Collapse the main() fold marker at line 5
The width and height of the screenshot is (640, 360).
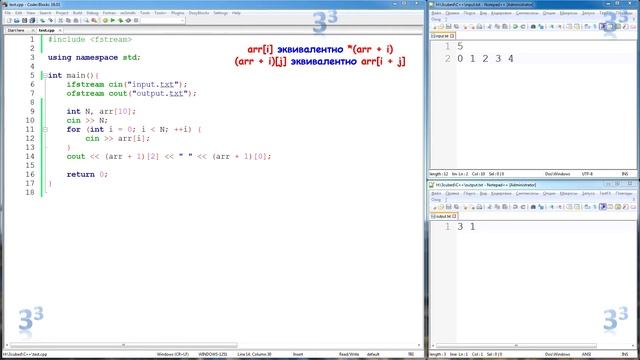[45, 76]
